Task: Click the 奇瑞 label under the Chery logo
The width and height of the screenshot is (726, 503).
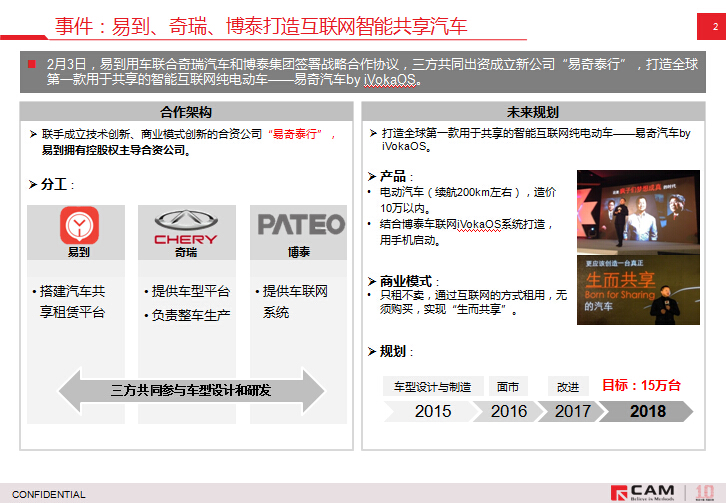Action: [186, 252]
